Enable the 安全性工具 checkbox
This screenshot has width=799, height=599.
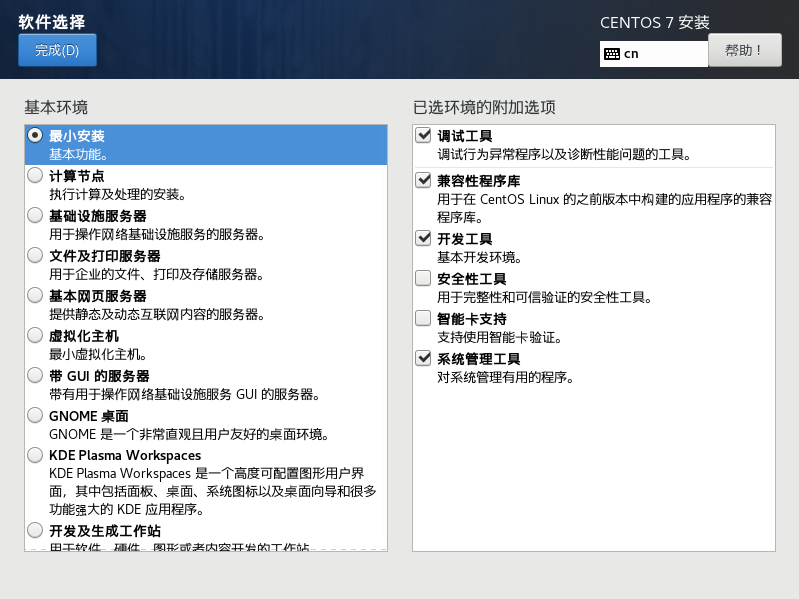click(x=423, y=278)
